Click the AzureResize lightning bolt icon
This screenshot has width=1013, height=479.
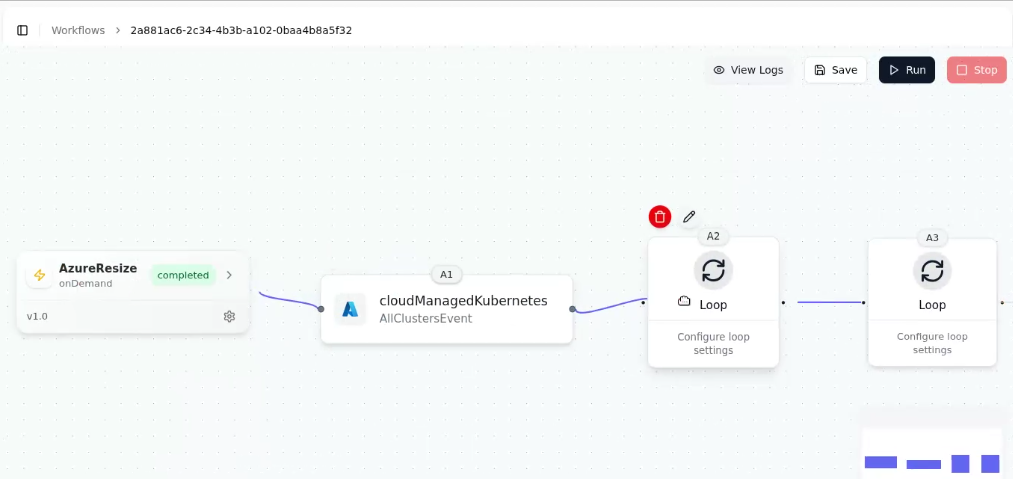[40, 275]
